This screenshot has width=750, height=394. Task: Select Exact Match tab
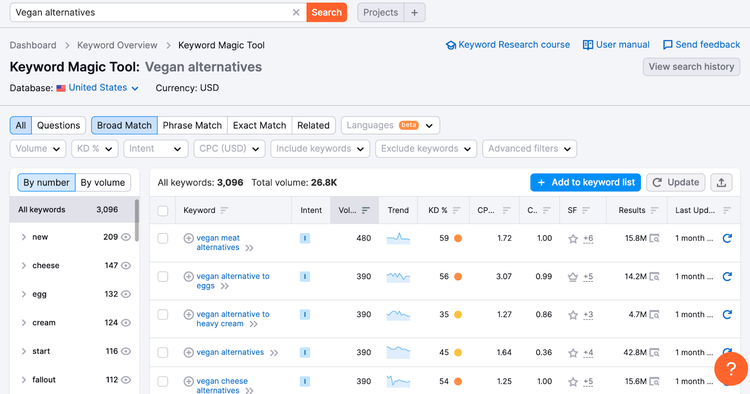[x=259, y=125]
